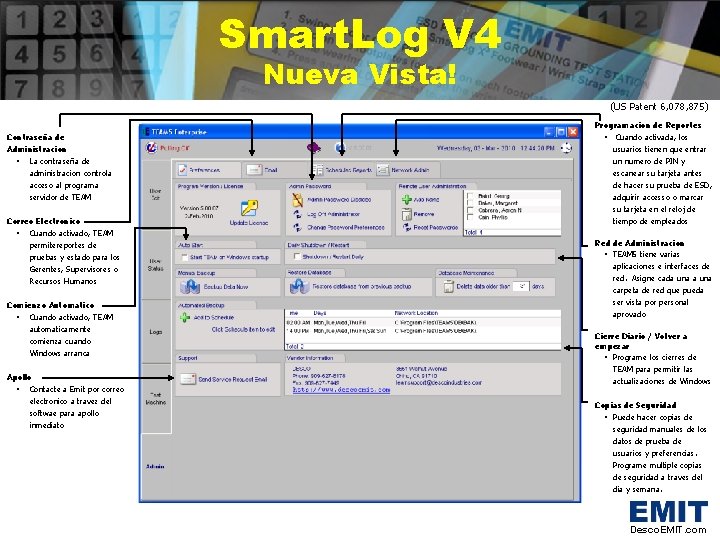
Task: Click the Update License link
Action: coord(249,223)
